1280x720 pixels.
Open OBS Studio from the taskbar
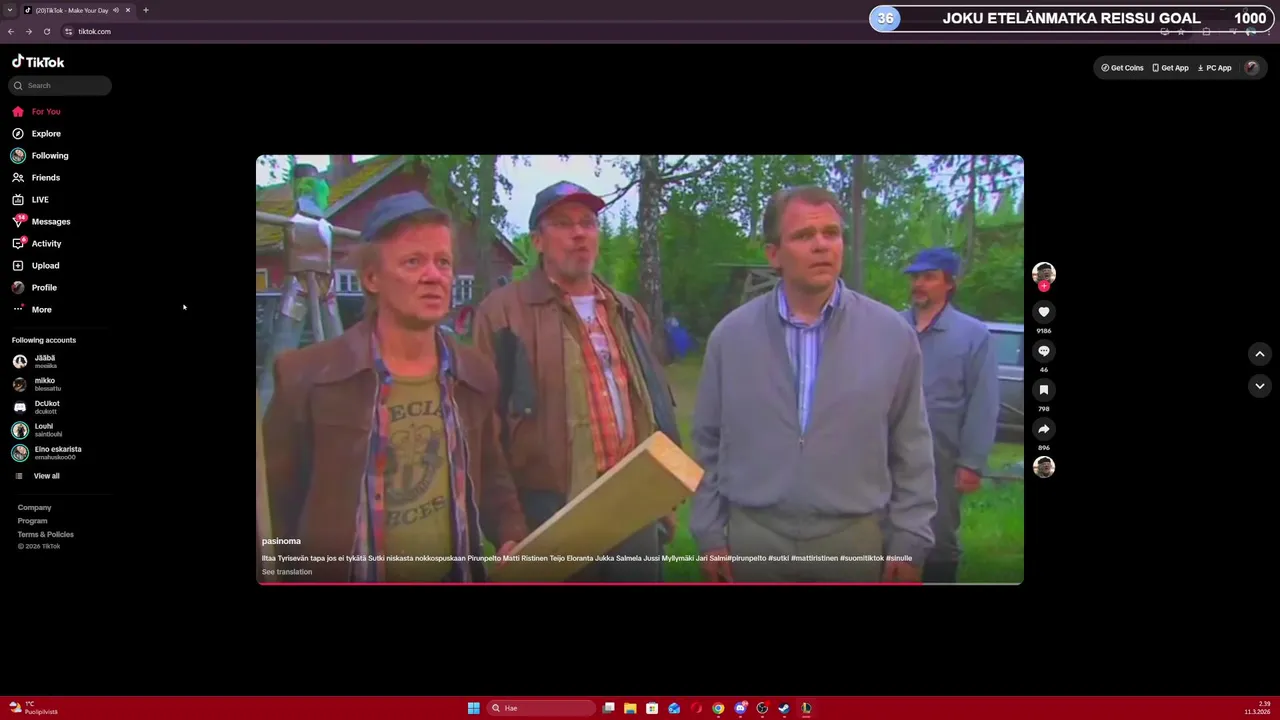[x=762, y=708]
